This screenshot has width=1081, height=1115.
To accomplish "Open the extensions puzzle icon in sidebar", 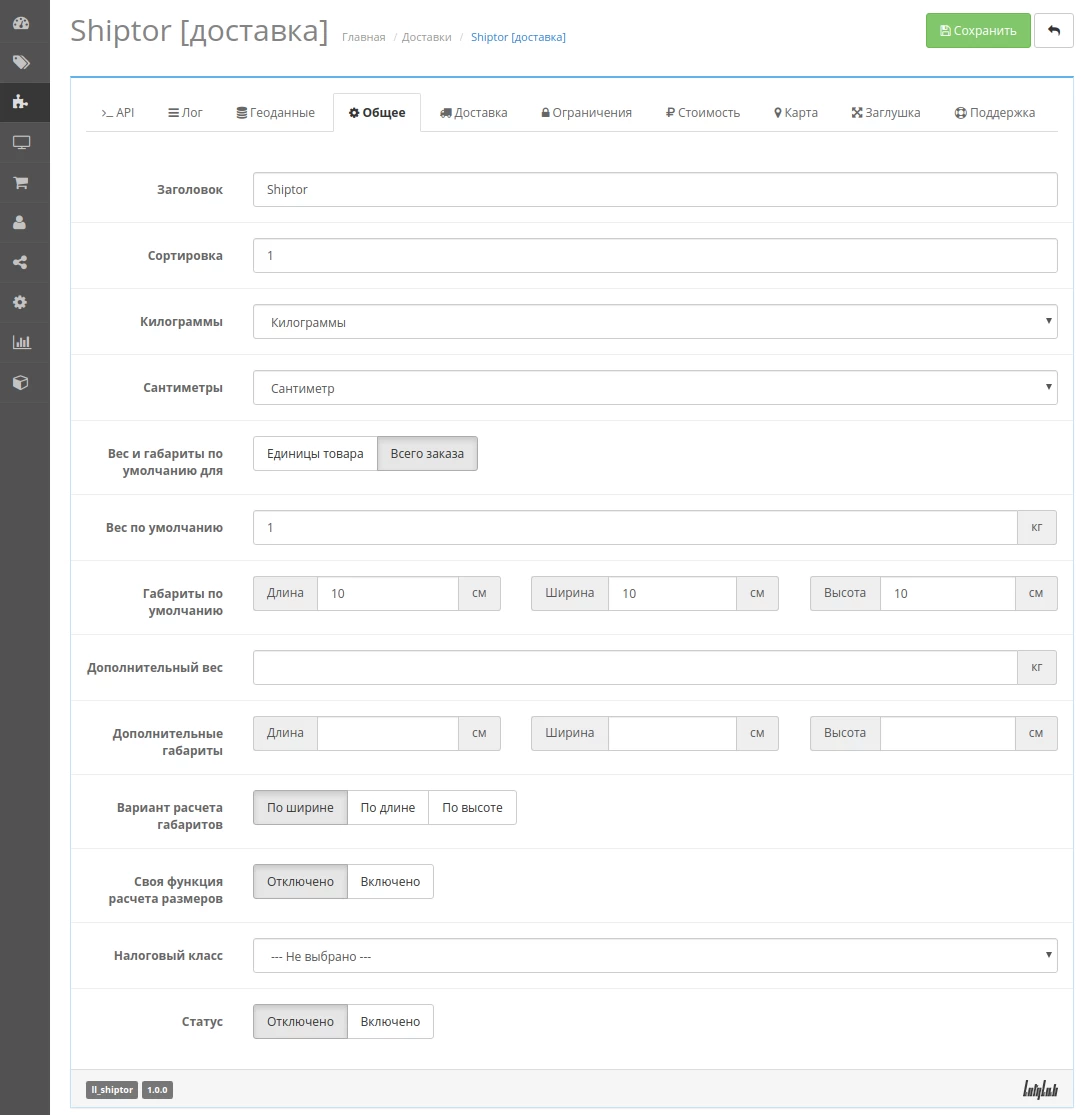I will point(21,102).
